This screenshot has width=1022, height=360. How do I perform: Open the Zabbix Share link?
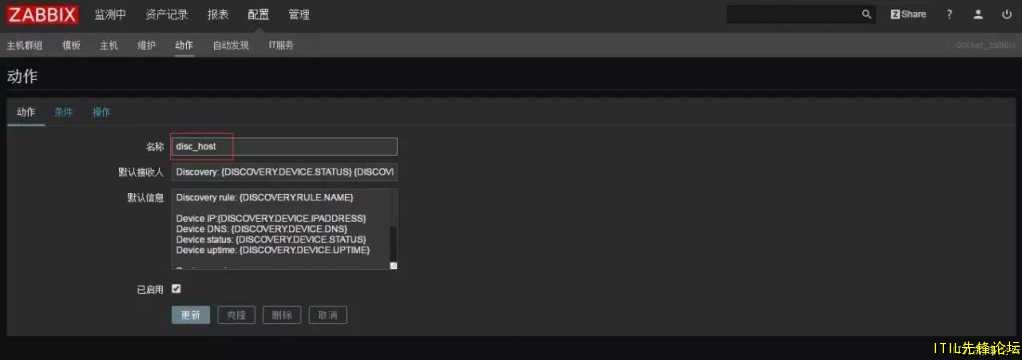908,14
